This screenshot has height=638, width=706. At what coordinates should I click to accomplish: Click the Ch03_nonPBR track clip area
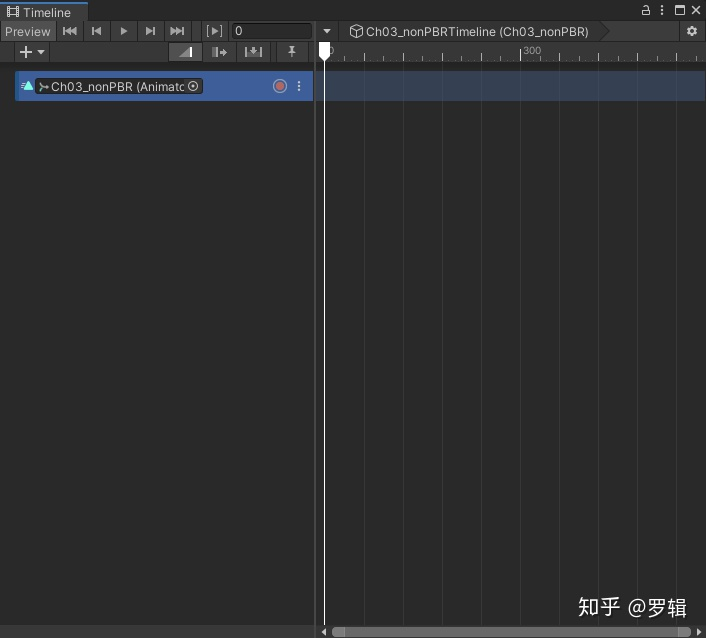pyautogui.click(x=510, y=86)
